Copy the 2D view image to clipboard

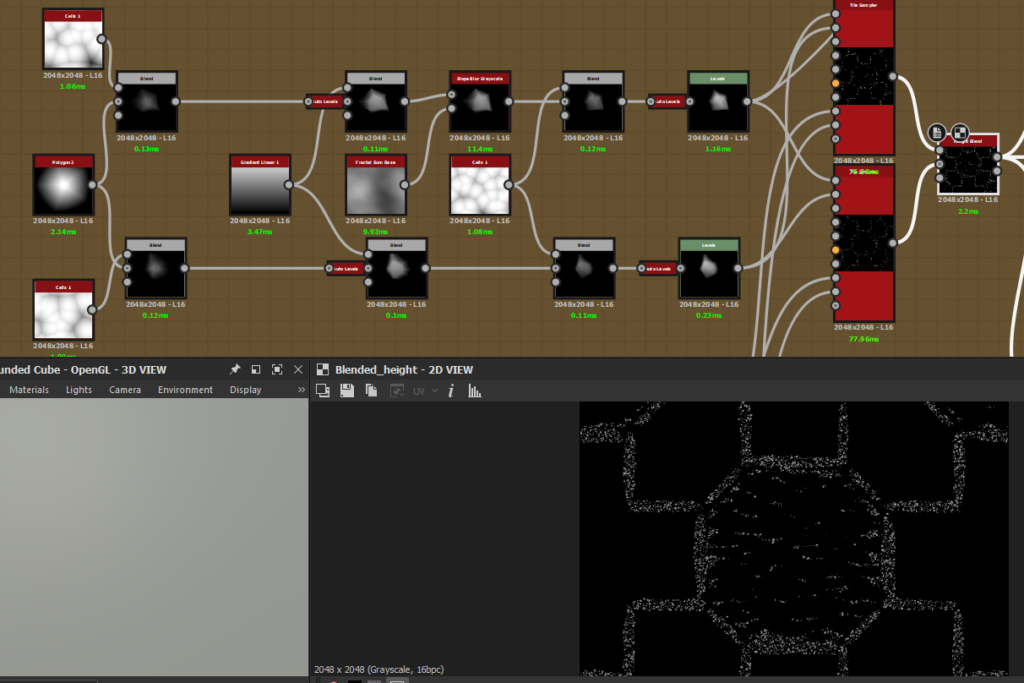point(371,390)
